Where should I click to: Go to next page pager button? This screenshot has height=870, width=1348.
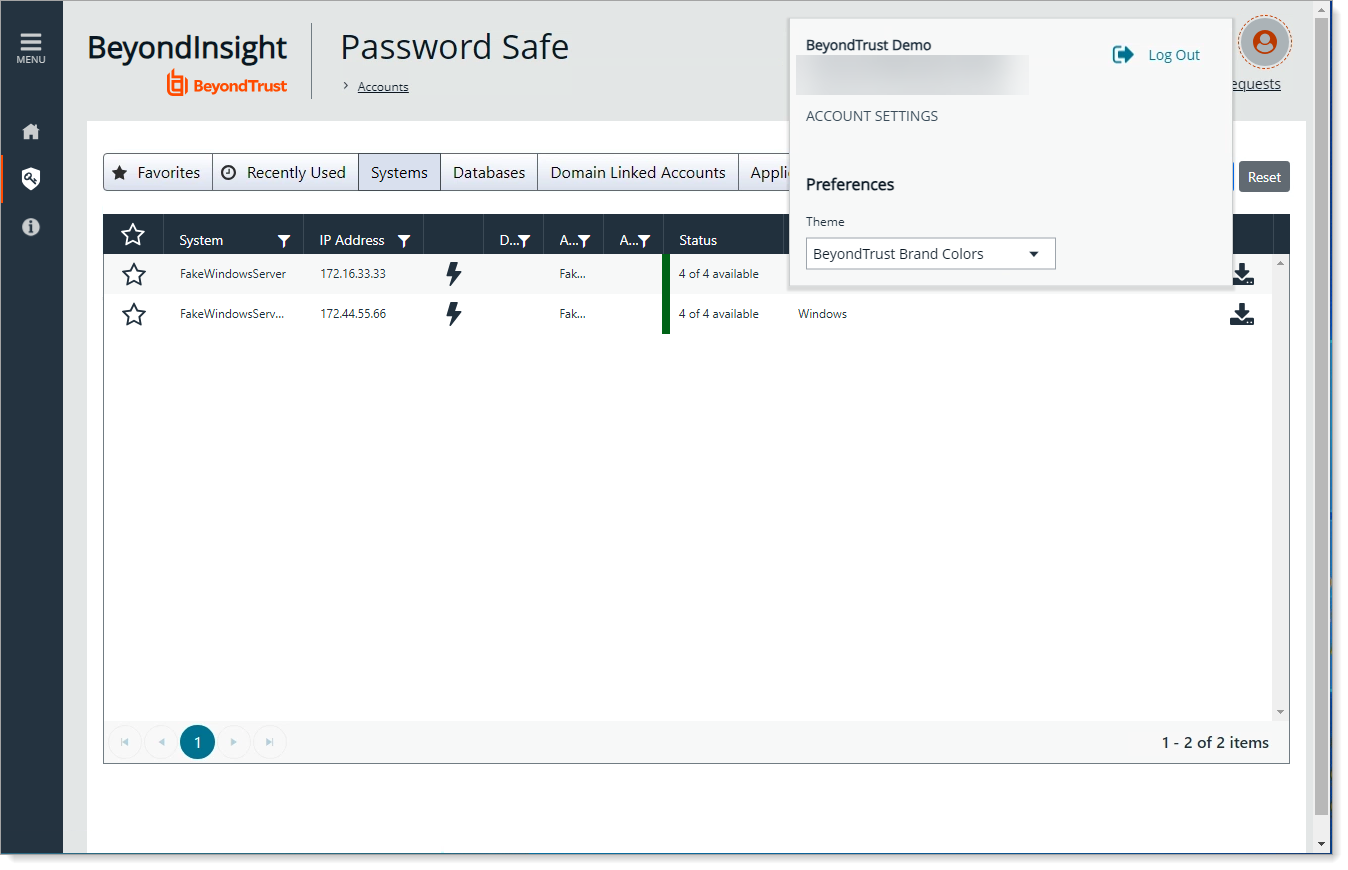tap(233, 742)
